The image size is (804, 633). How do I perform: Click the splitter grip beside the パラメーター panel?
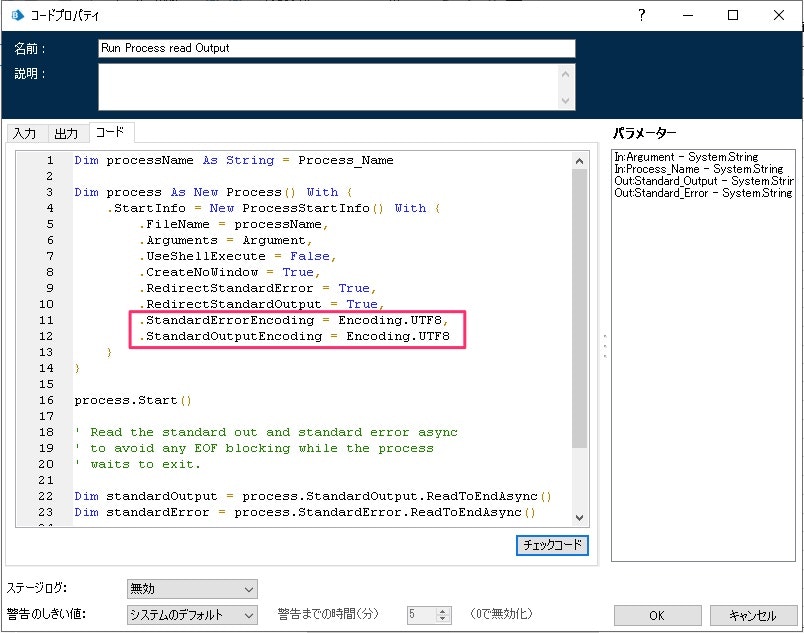tap(605, 346)
